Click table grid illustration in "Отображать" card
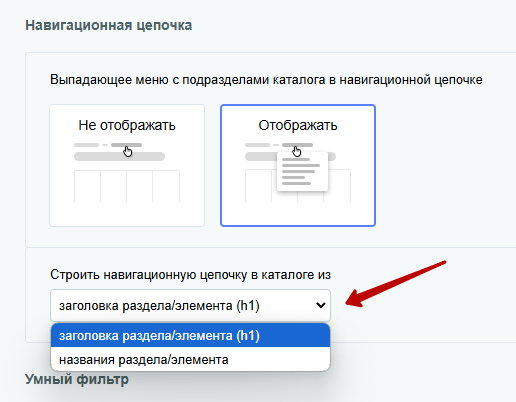The height and width of the screenshot is (402, 516). coord(298,186)
